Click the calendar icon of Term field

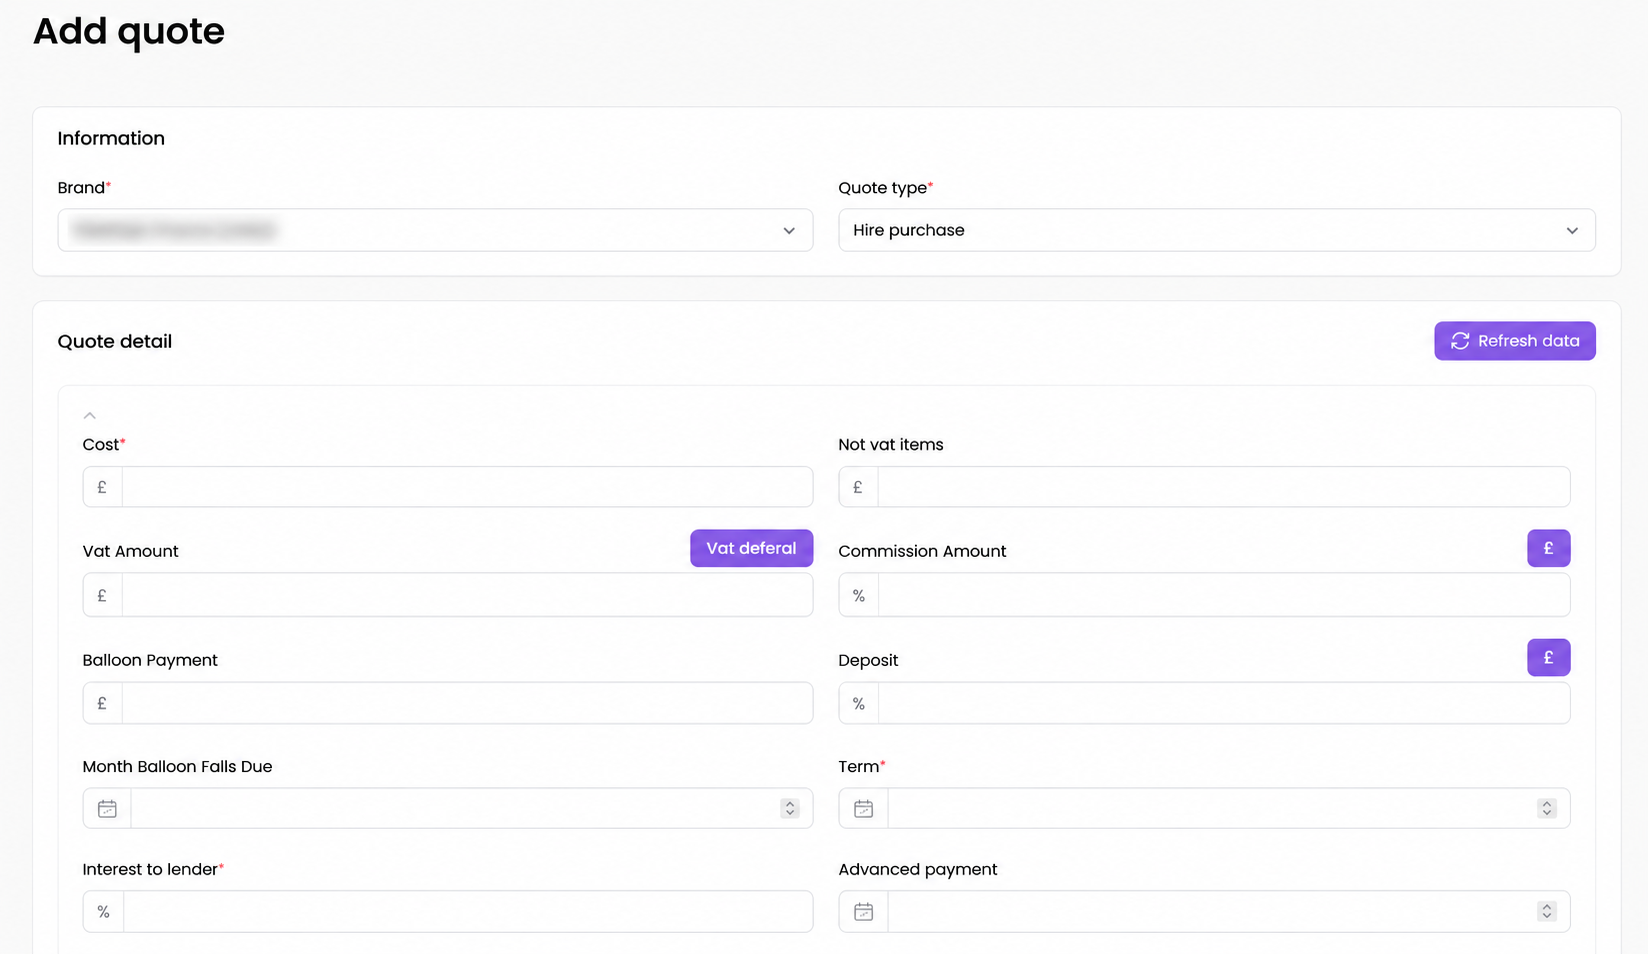(x=863, y=808)
